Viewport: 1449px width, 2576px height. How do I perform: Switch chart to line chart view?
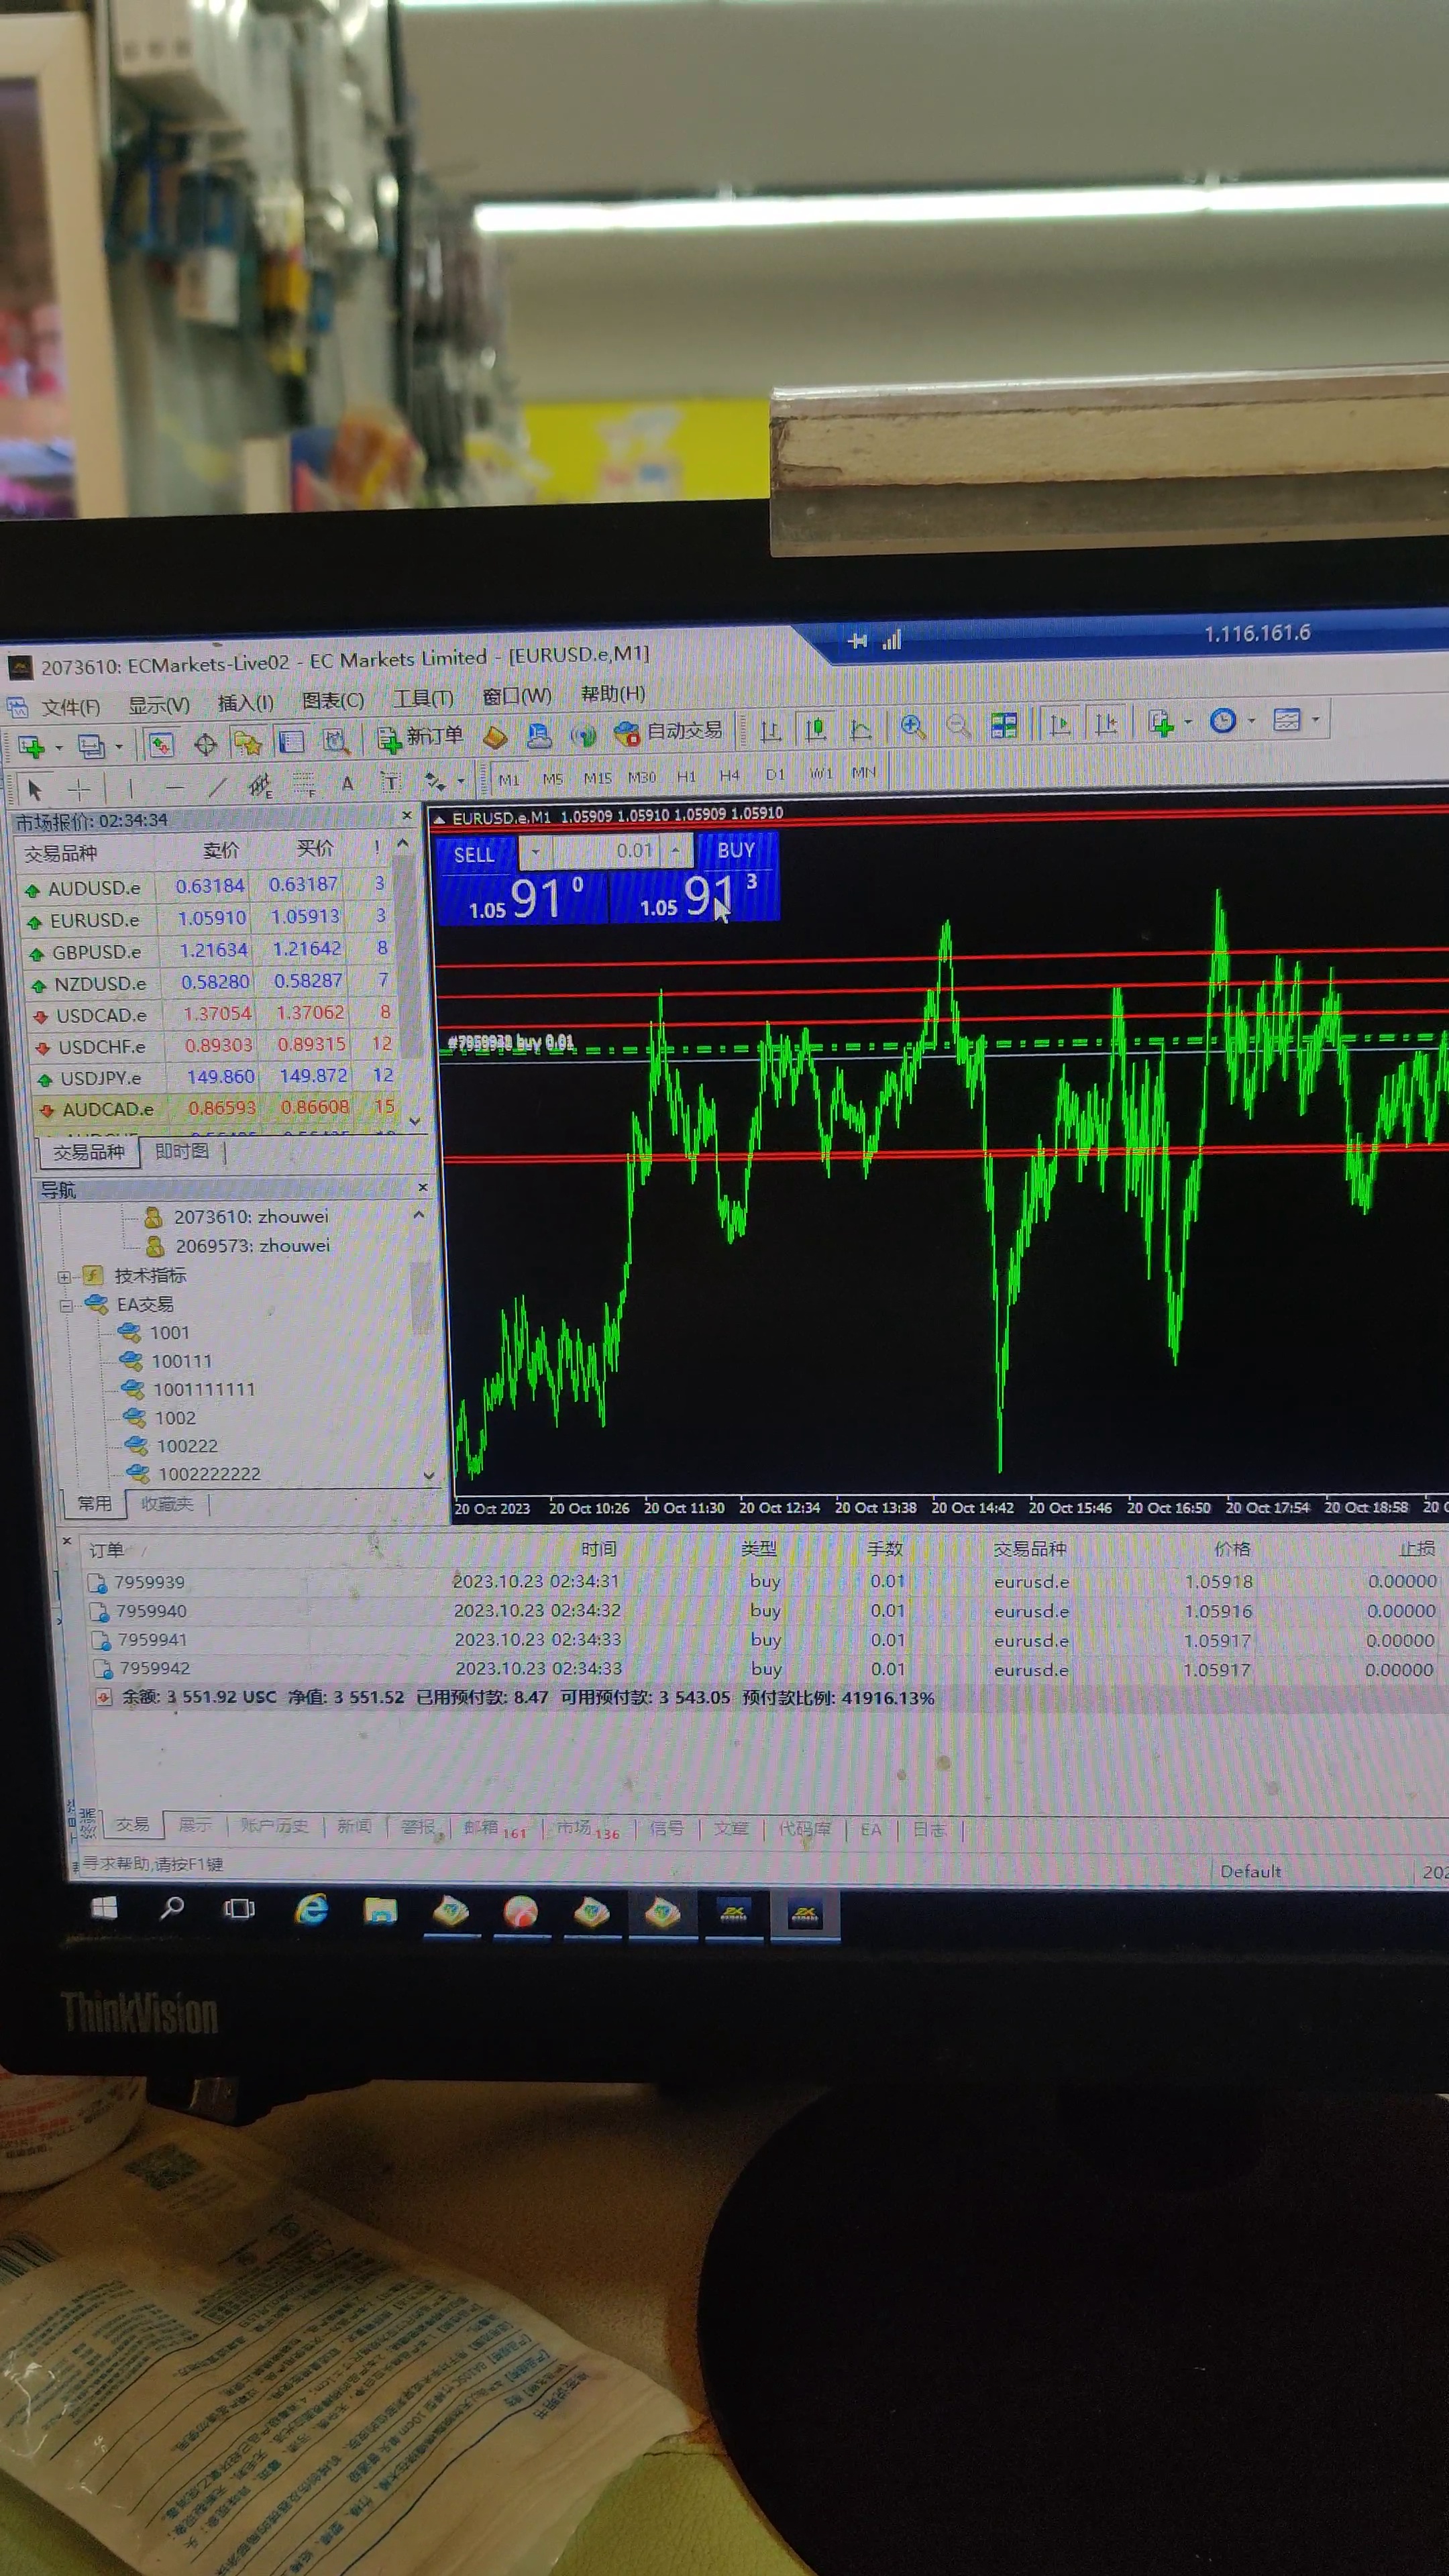pyautogui.click(x=861, y=729)
